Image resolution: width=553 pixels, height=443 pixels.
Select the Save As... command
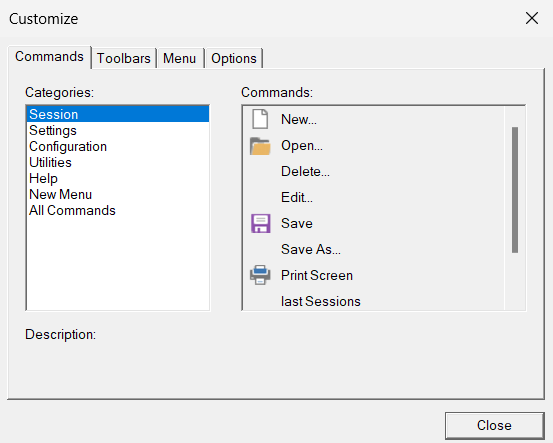point(311,249)
